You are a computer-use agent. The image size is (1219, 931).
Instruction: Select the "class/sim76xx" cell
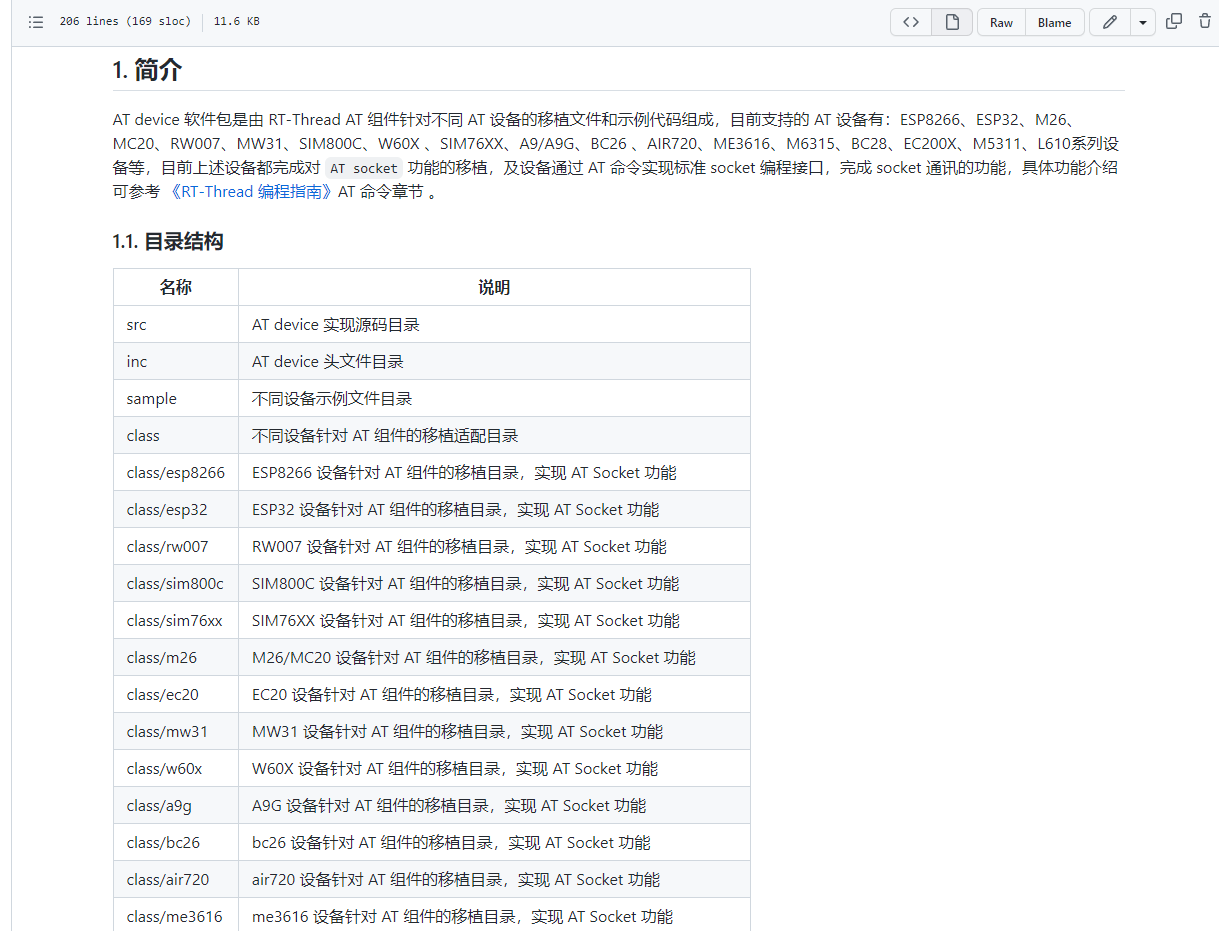coord(176,620)
